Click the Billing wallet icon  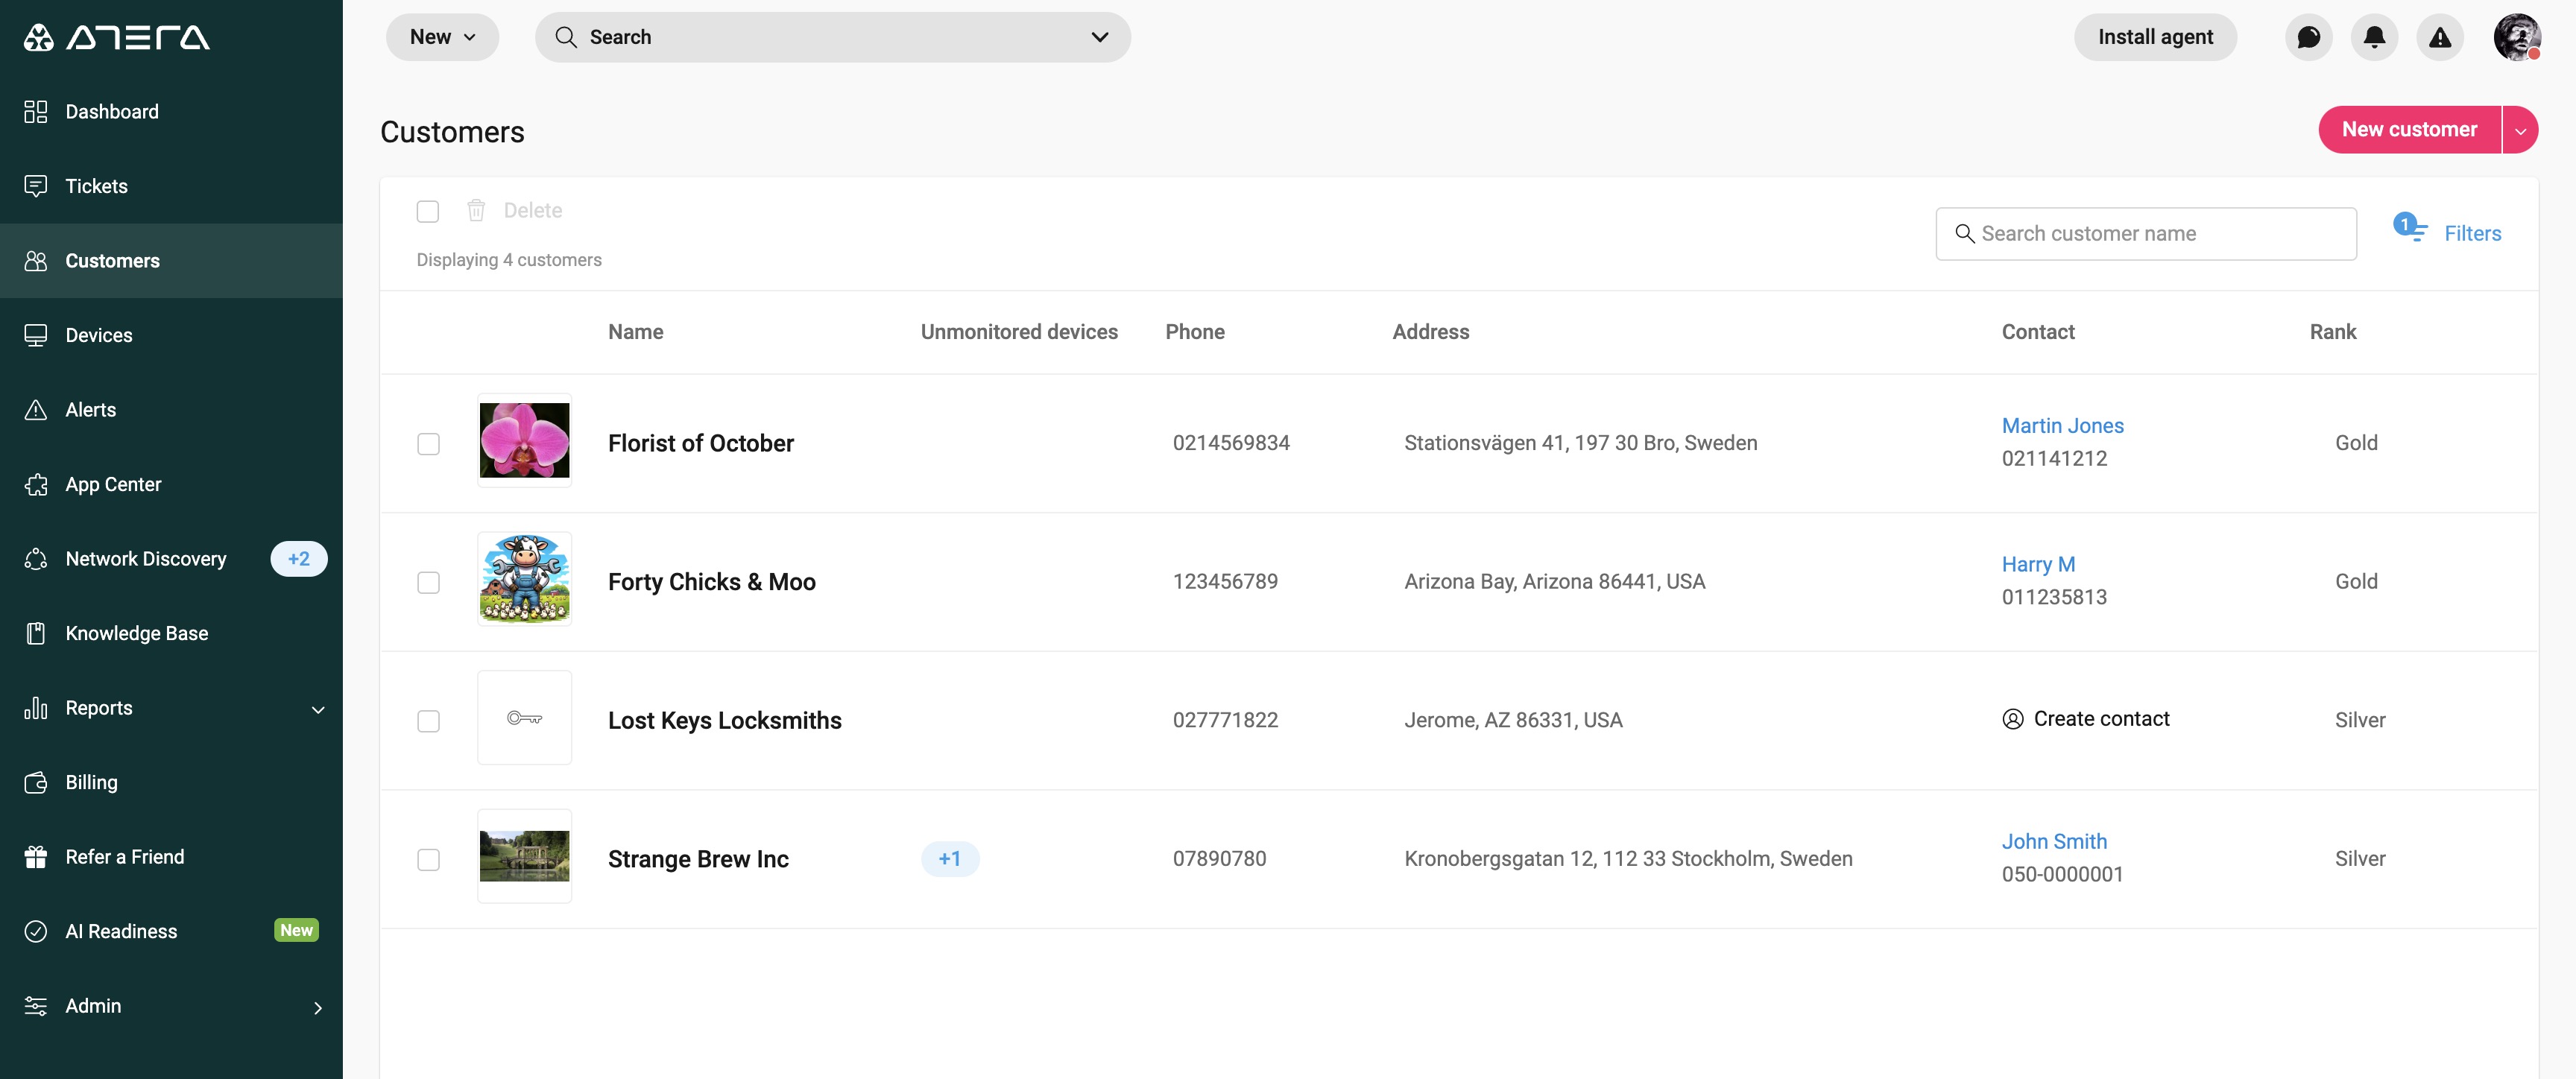click(36, 782)
